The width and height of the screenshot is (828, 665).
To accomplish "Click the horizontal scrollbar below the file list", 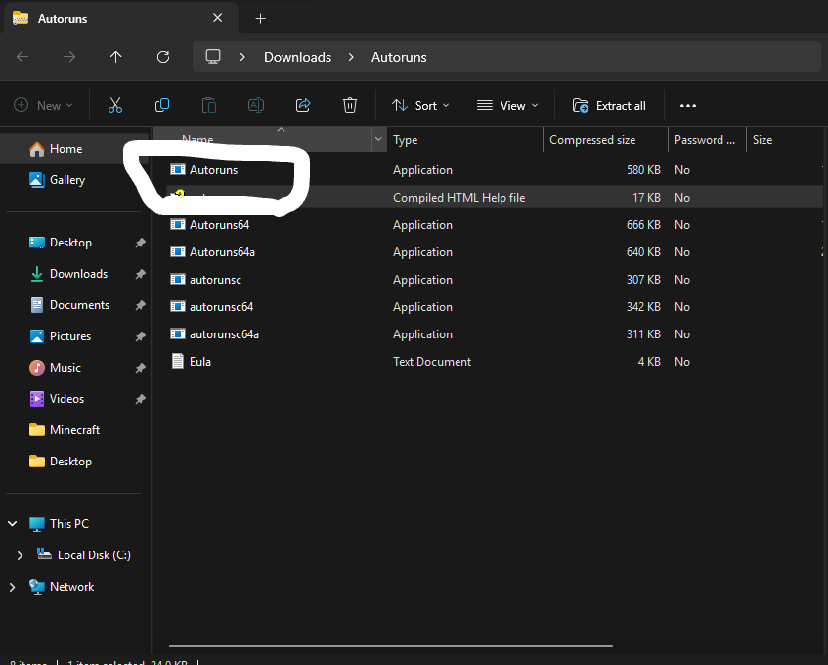I will 391,645.
